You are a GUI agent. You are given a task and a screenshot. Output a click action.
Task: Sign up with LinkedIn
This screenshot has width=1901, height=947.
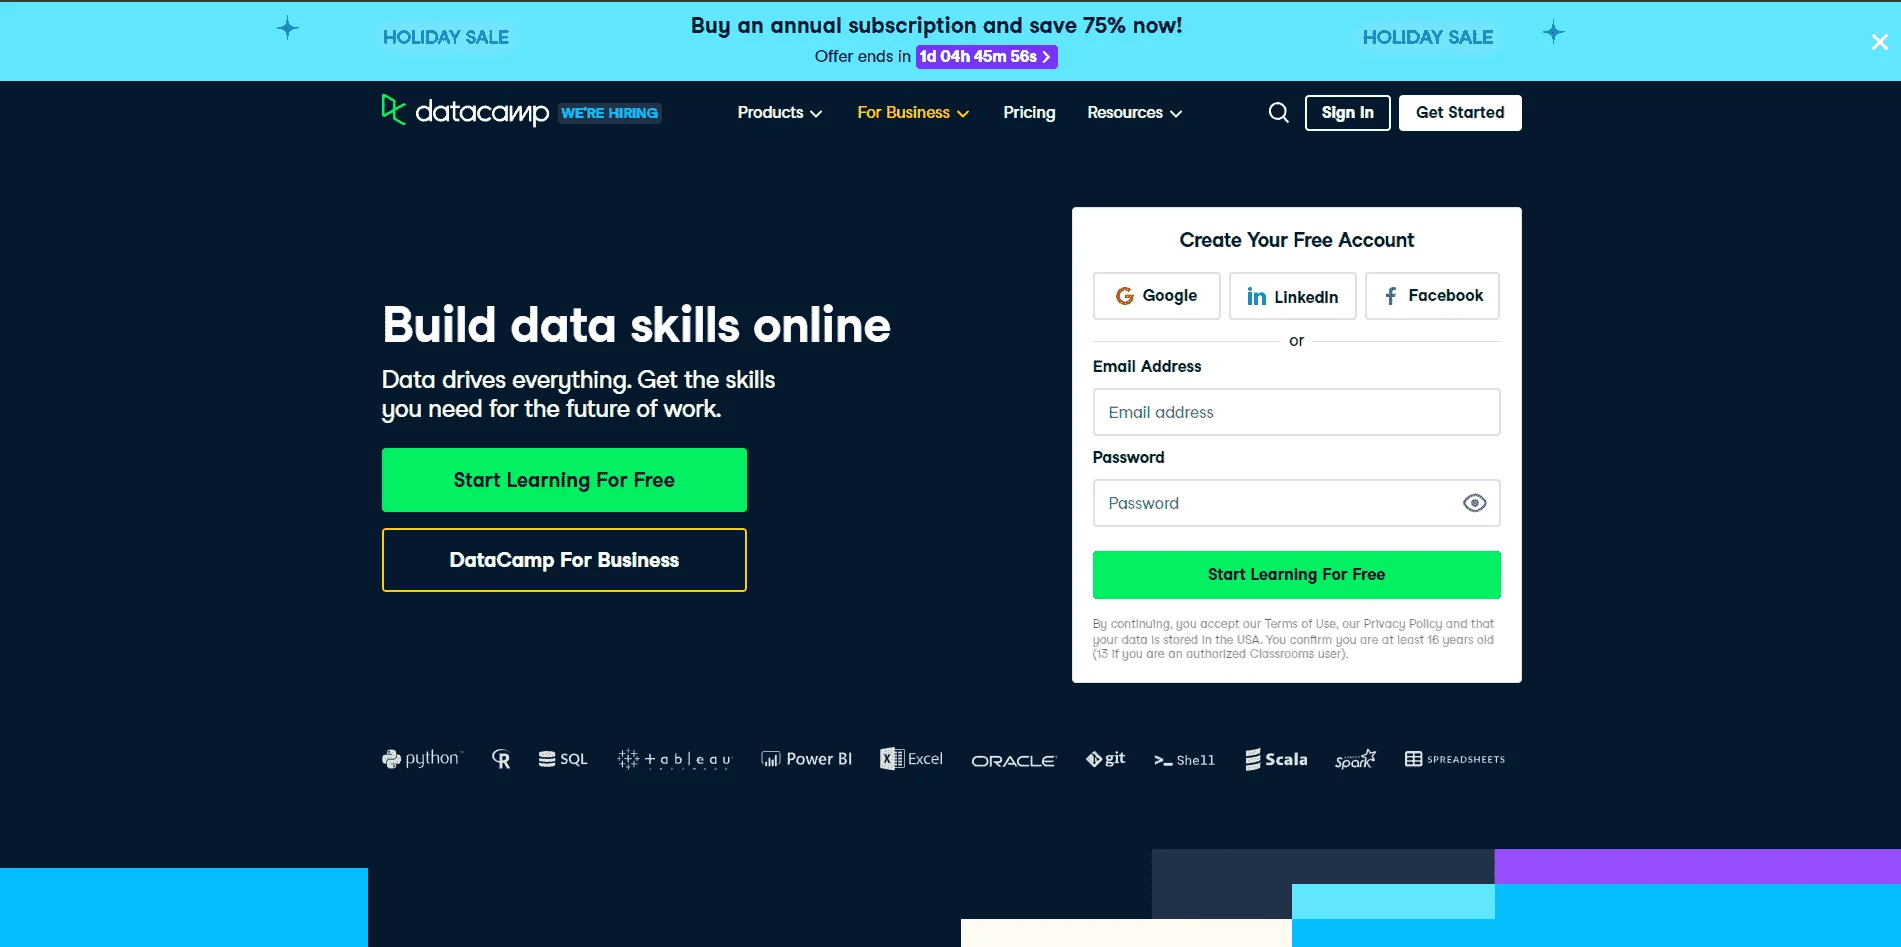1292,296
